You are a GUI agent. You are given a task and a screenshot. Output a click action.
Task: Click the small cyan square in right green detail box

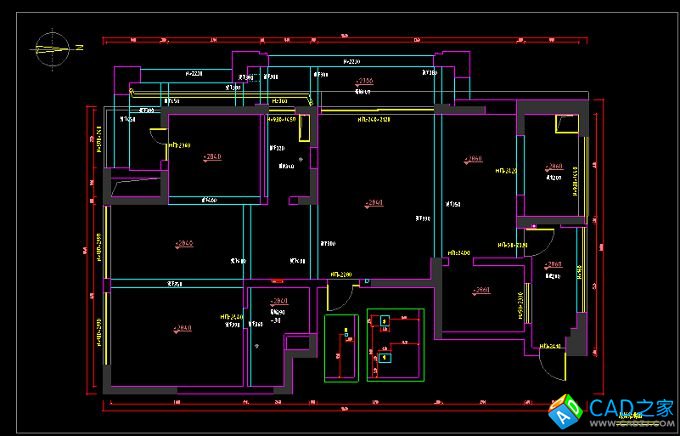[x=385, y=322]
